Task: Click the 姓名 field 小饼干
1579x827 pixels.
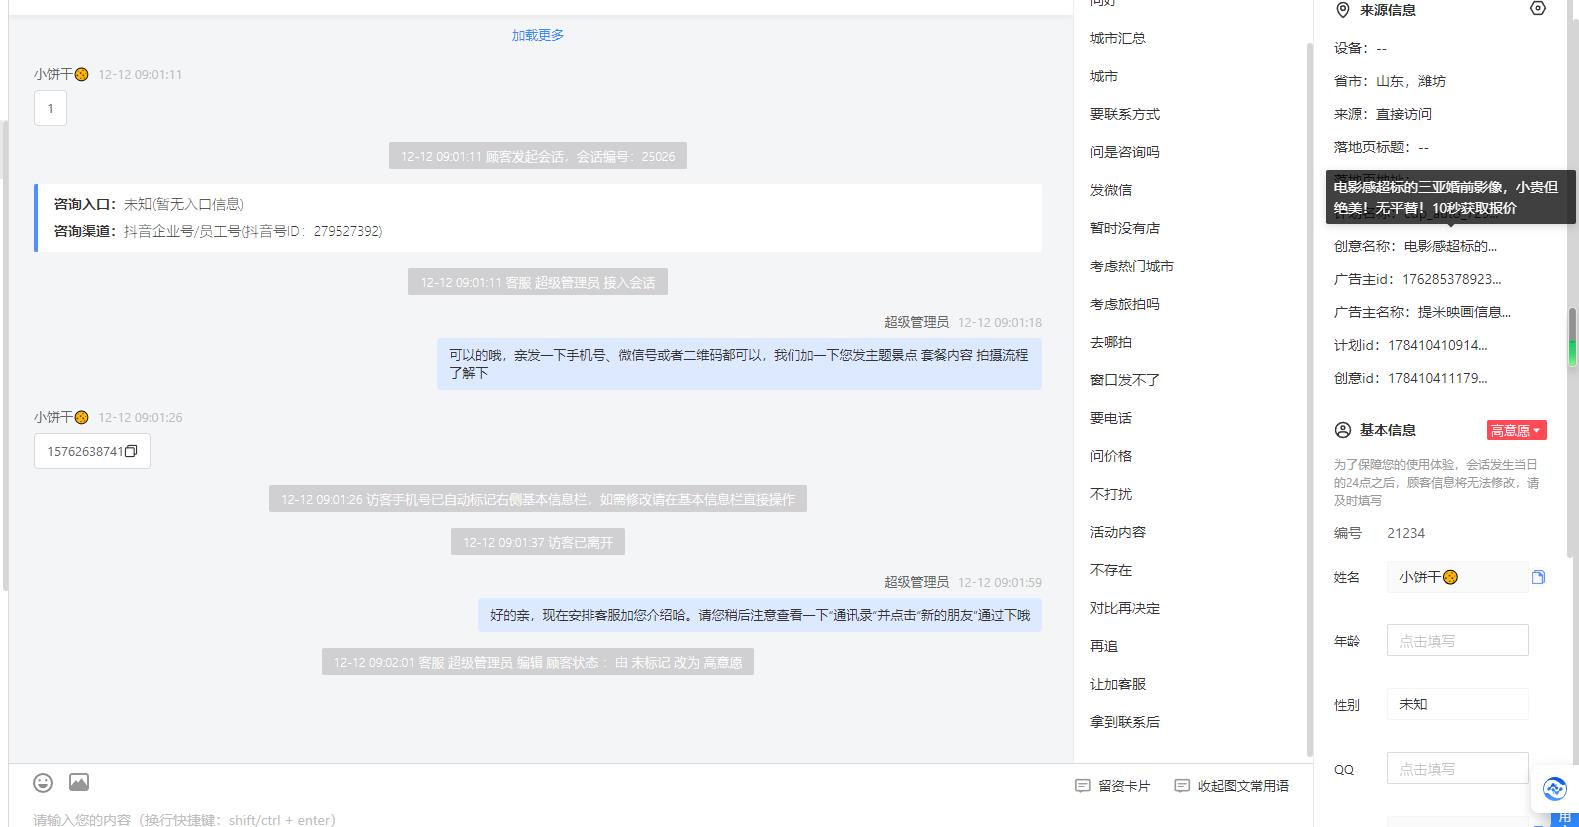Action: pyautogui.click(x=1457, y=577)
